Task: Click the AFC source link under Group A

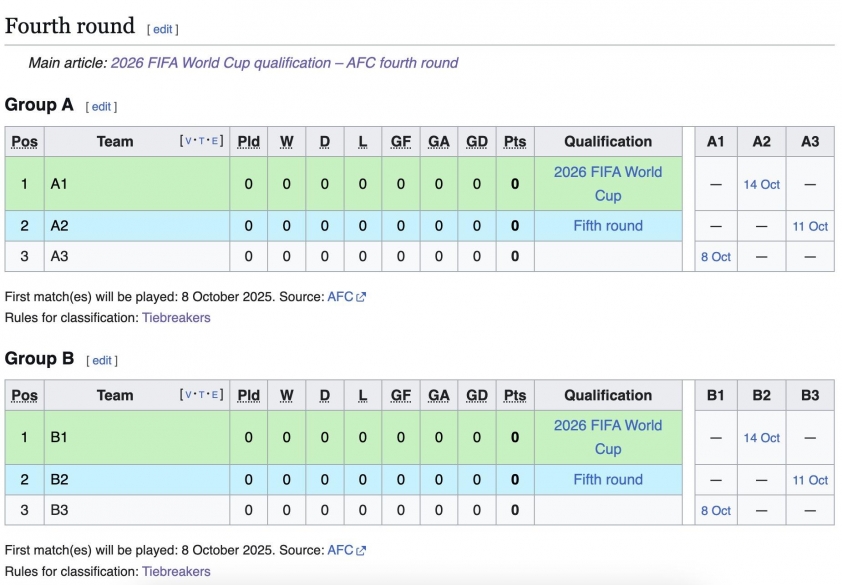Action: click(x=340, y=297)
